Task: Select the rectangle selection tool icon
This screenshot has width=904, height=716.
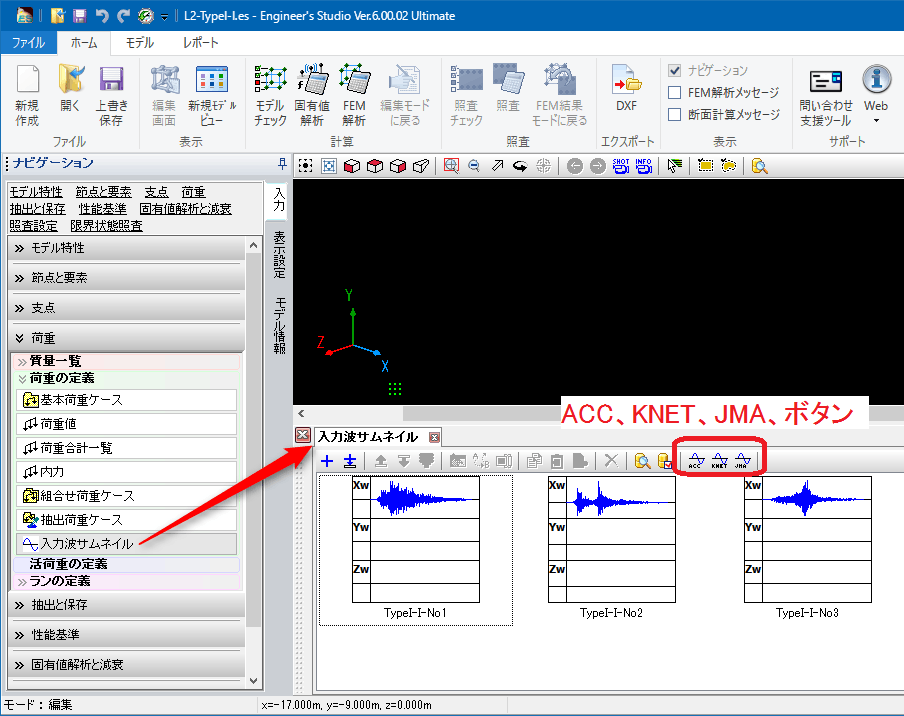Action: click(705, 166)
